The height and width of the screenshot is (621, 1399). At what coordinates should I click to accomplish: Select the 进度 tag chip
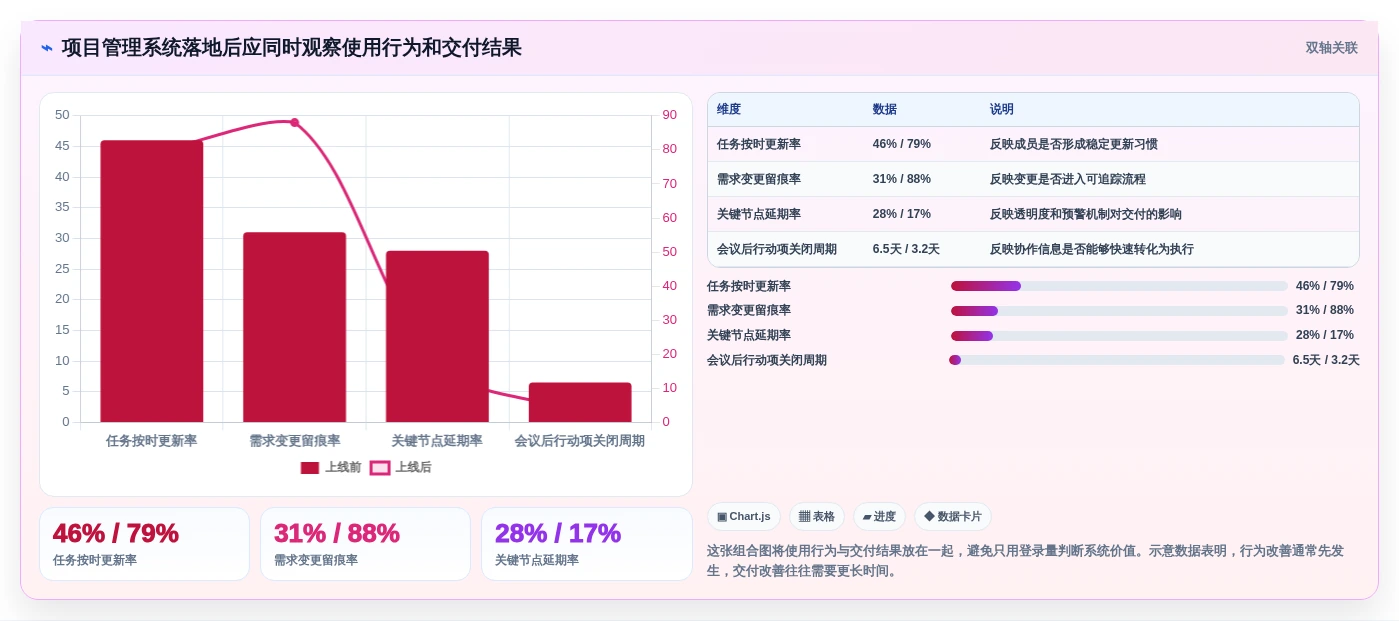click(x=879, y=517)
